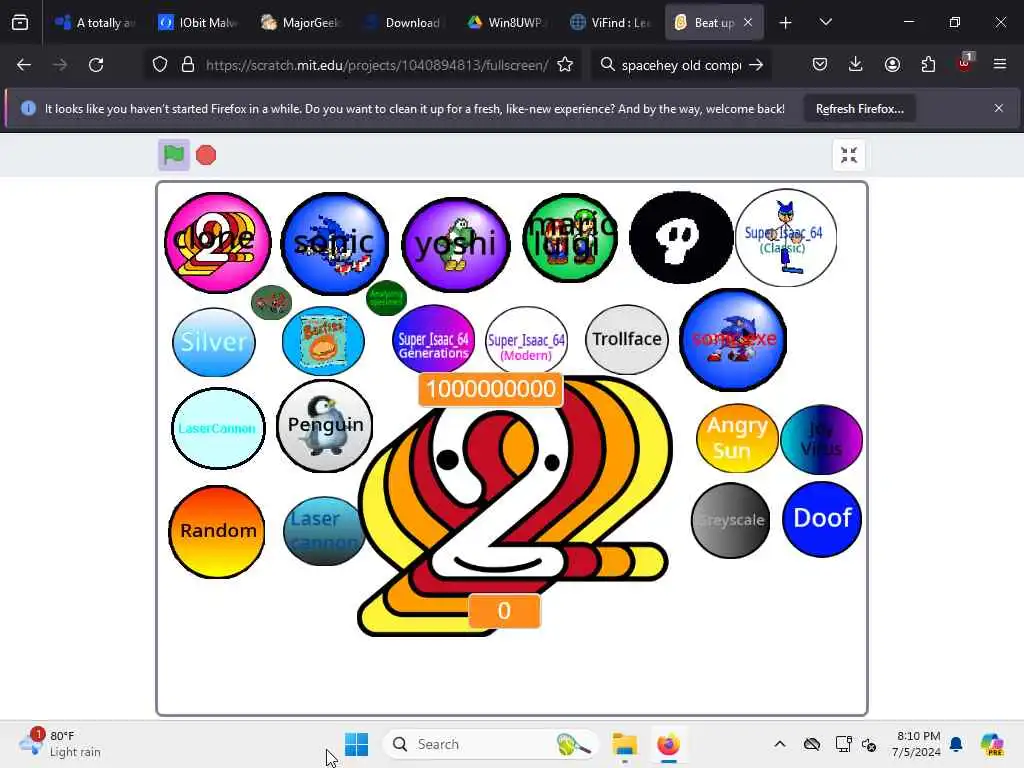Viewport: 1024px width, 768px height.
Task: Switch to the IObit Malw tab
Action: coord(198,23)
